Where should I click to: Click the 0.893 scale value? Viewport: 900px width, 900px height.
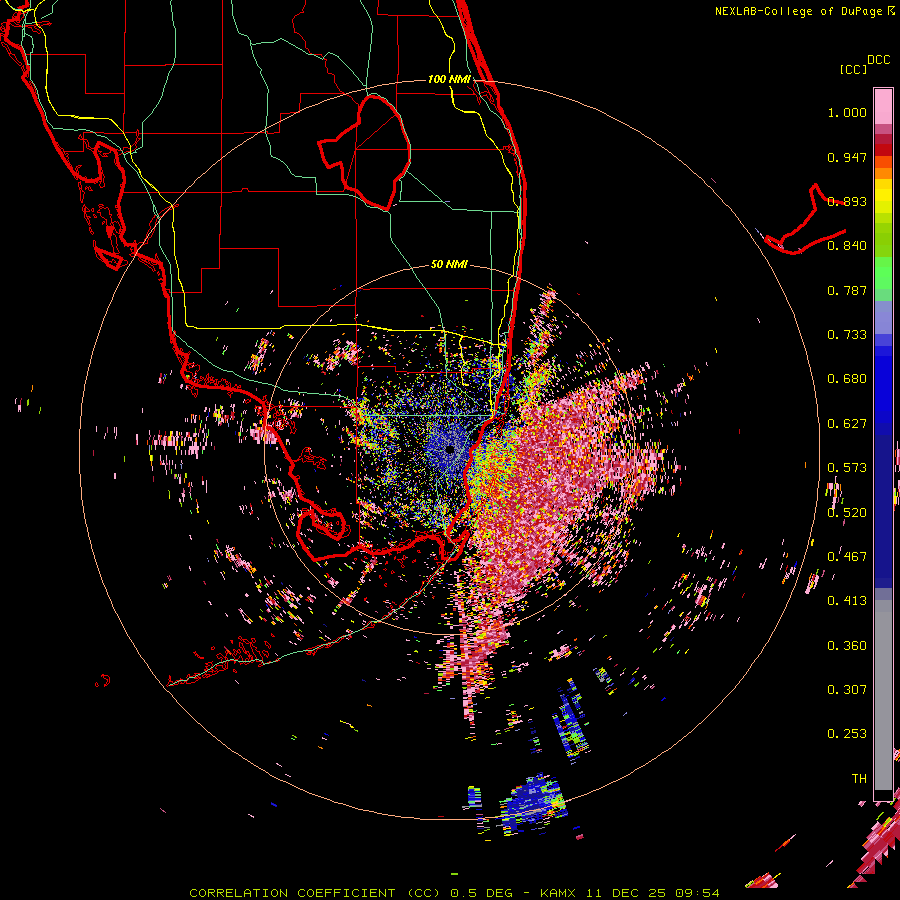847,201
